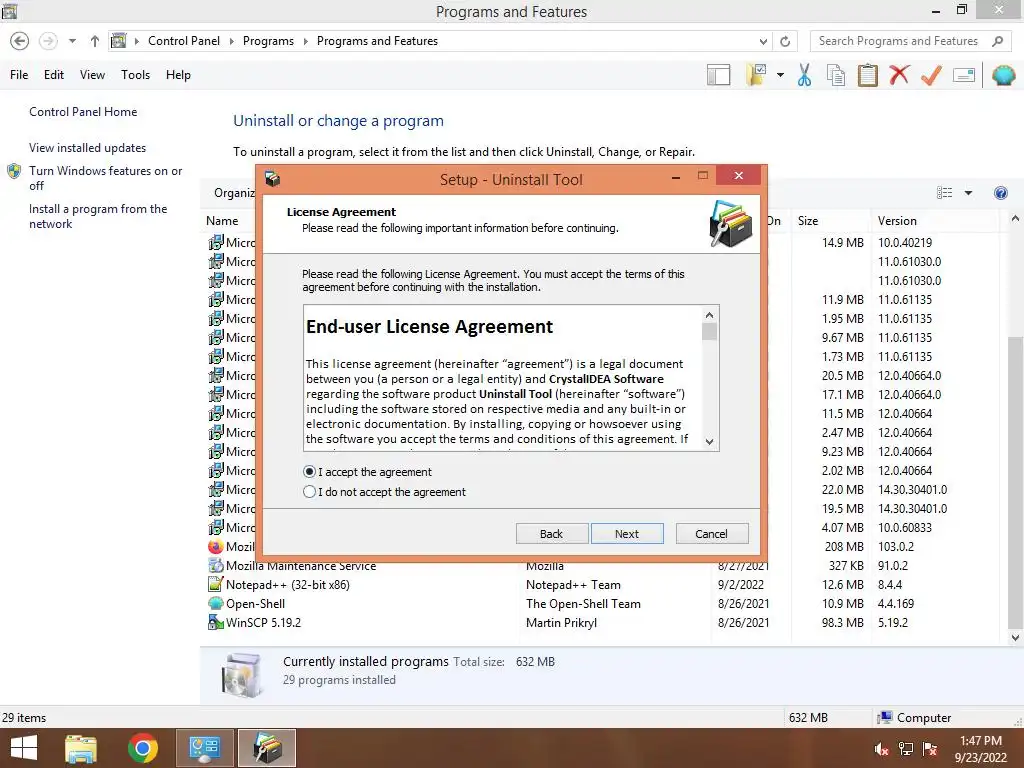Open dropdown arrow next to folder icon
Viewport: 1024px width, 768px height.
click(780, 75)
